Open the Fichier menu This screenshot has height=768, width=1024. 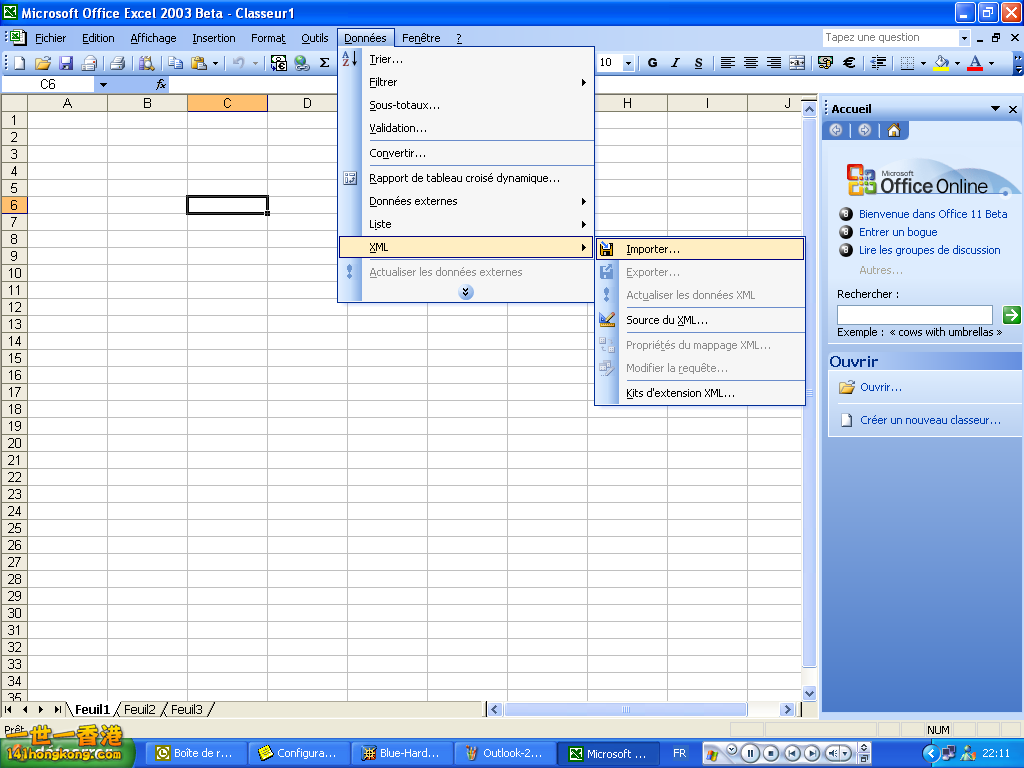pyautogui.click(x=50, y=38)
